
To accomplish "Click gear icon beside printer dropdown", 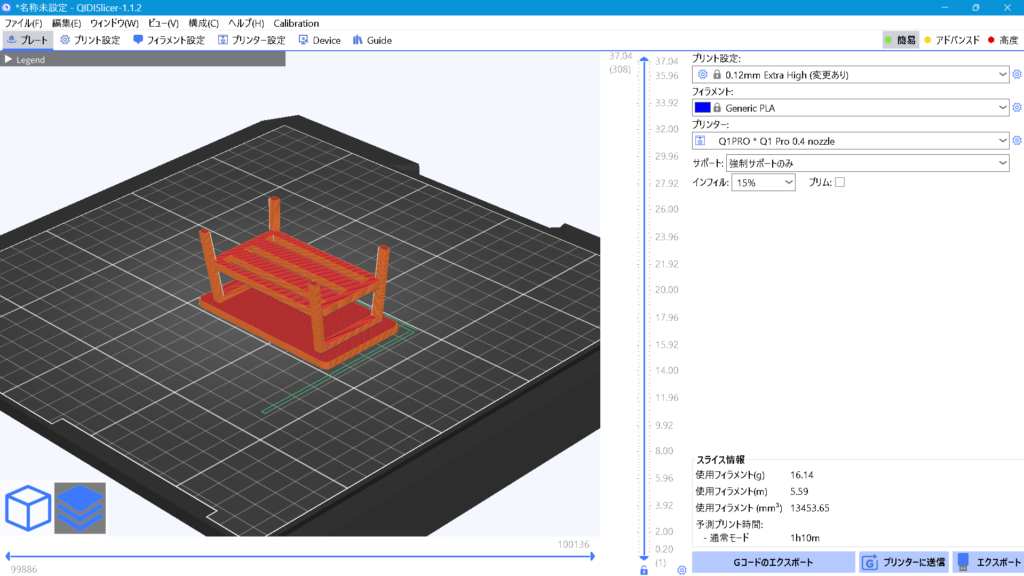I will [1016, 141].
